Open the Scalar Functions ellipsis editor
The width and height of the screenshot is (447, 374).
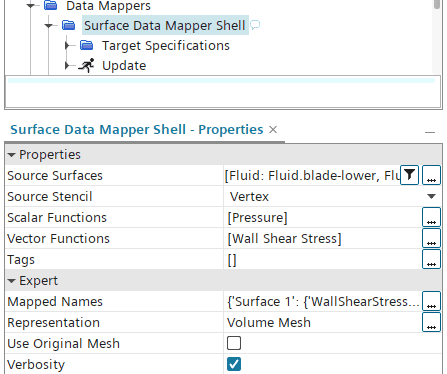point(431,217)
